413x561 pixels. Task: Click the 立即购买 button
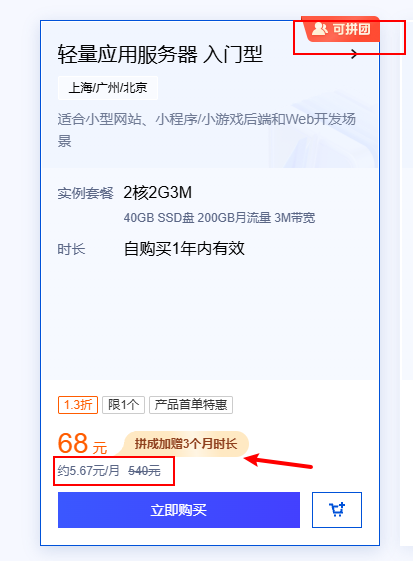point(179,510)
